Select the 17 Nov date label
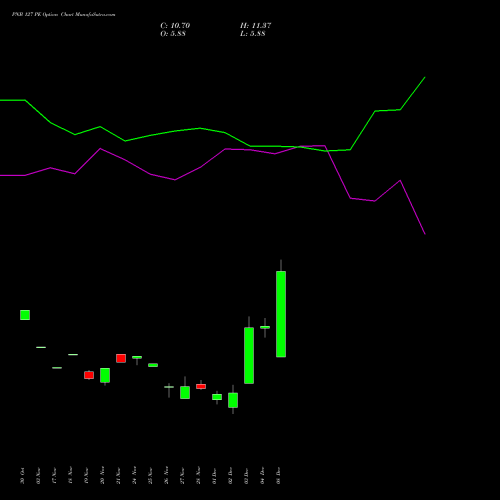 click(54, 476)
